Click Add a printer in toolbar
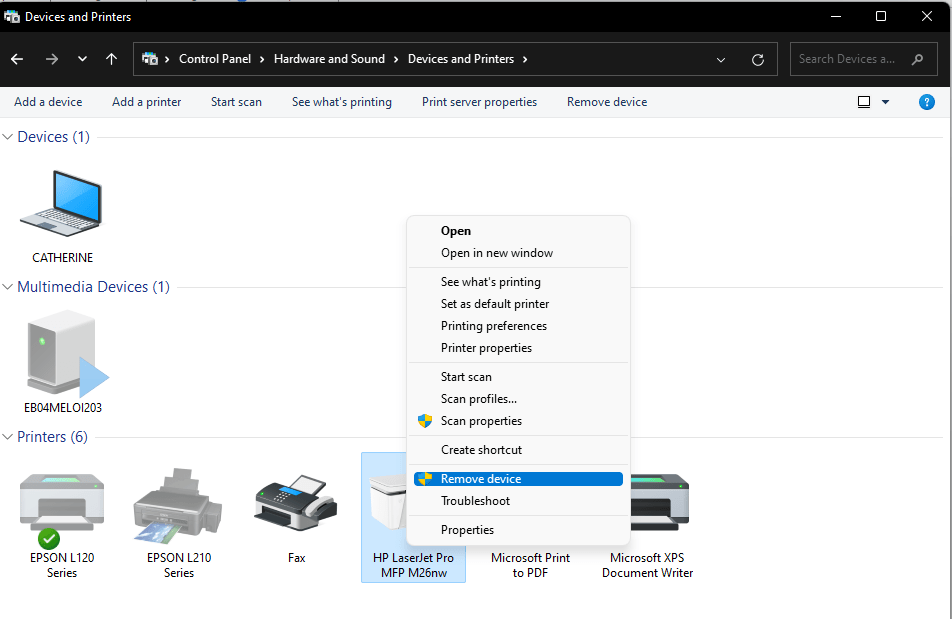Screen dimensions: 952x619 click(x=146, y=102)
